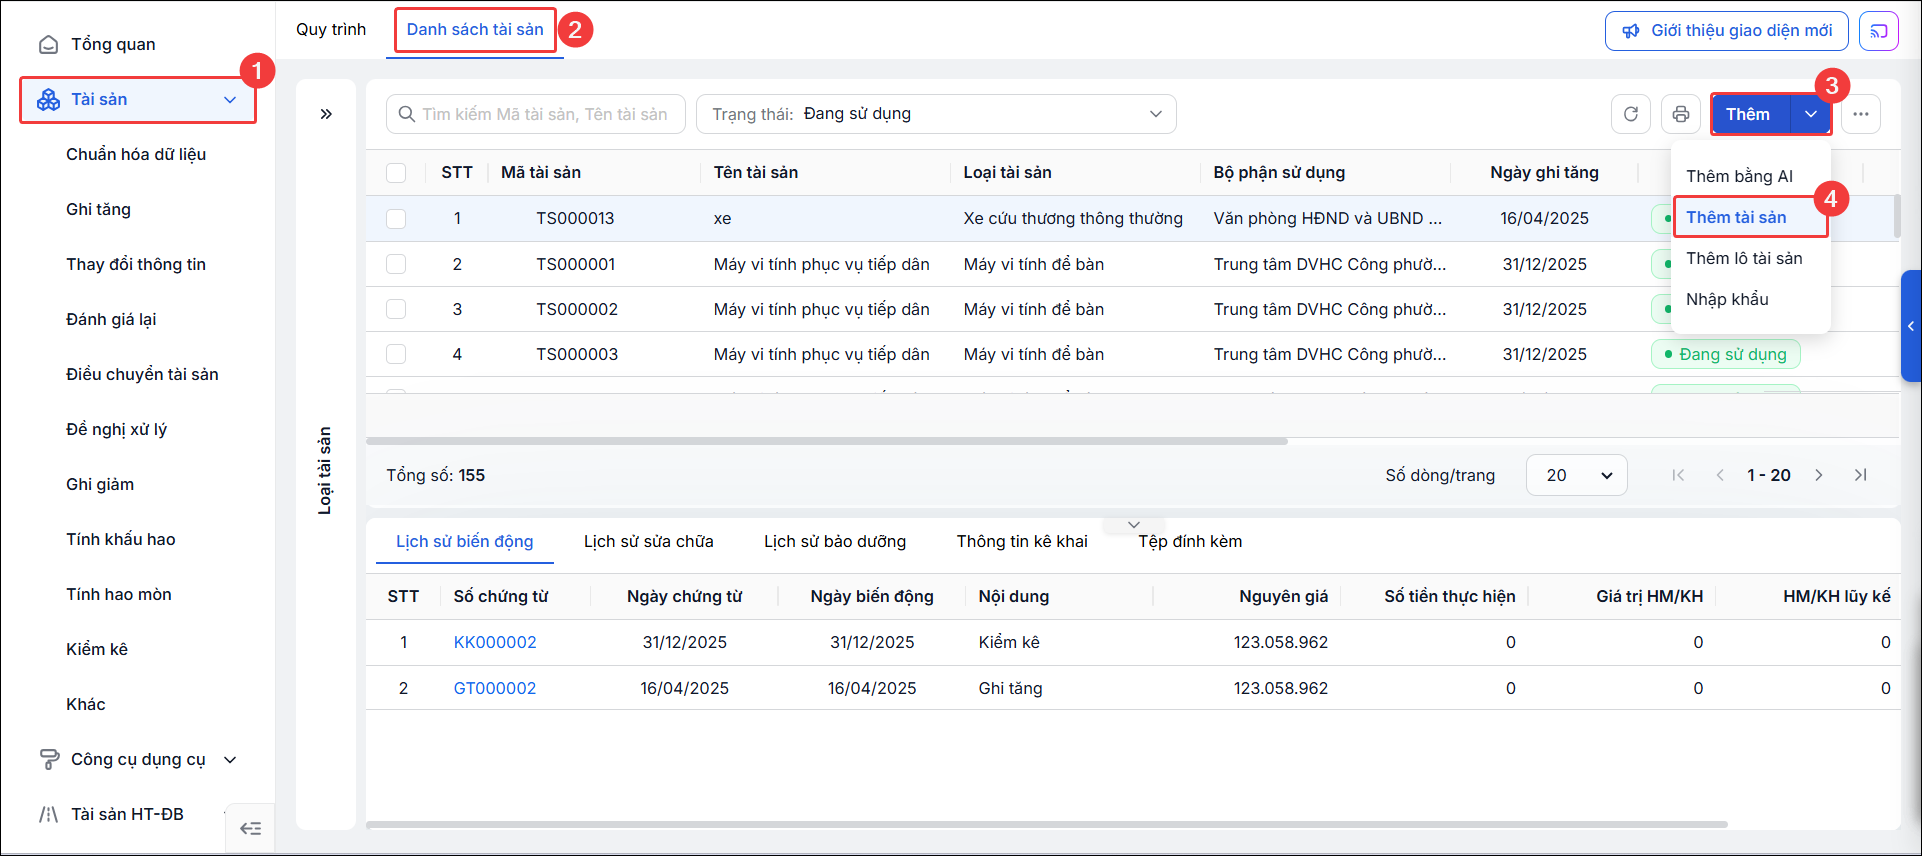Open Điều chuyển tài sản menu item
1922x856 pixels.
[142, 374]
